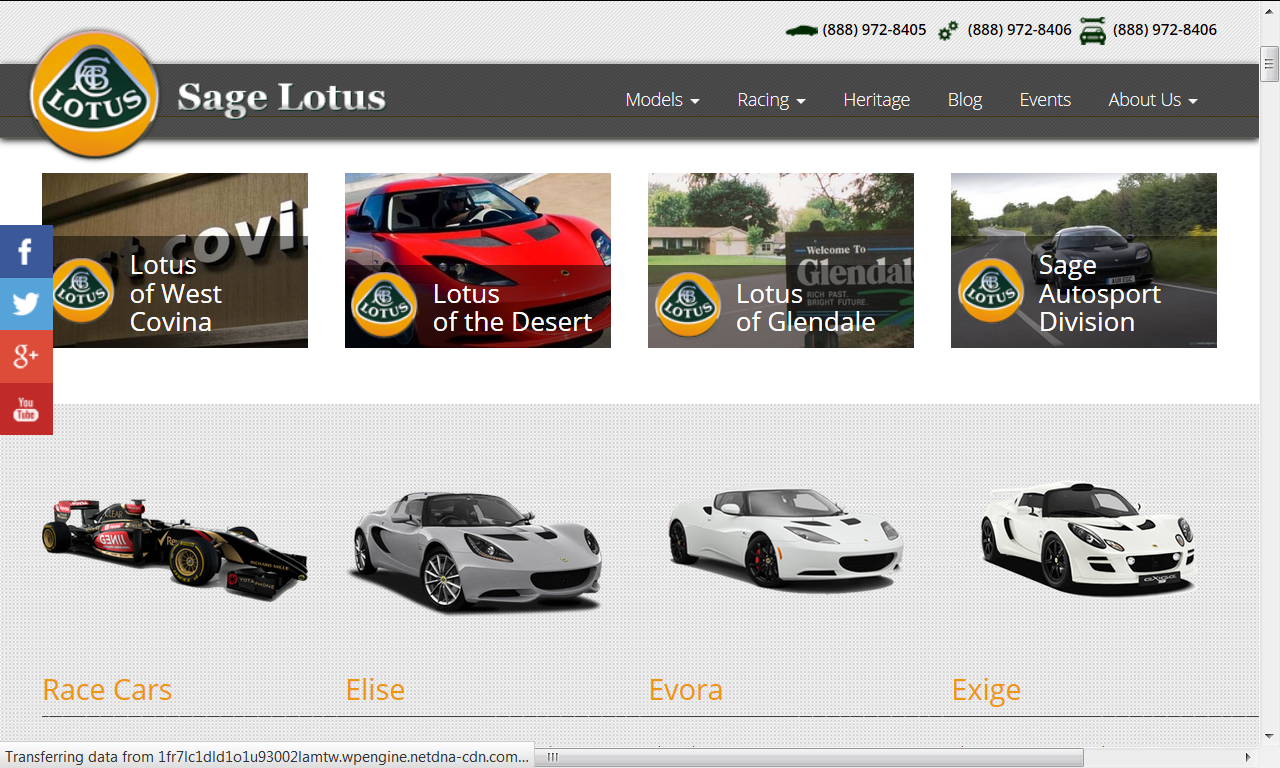Click the black Formula 1 race car image

pyautogui.click(x=175, y=549)
